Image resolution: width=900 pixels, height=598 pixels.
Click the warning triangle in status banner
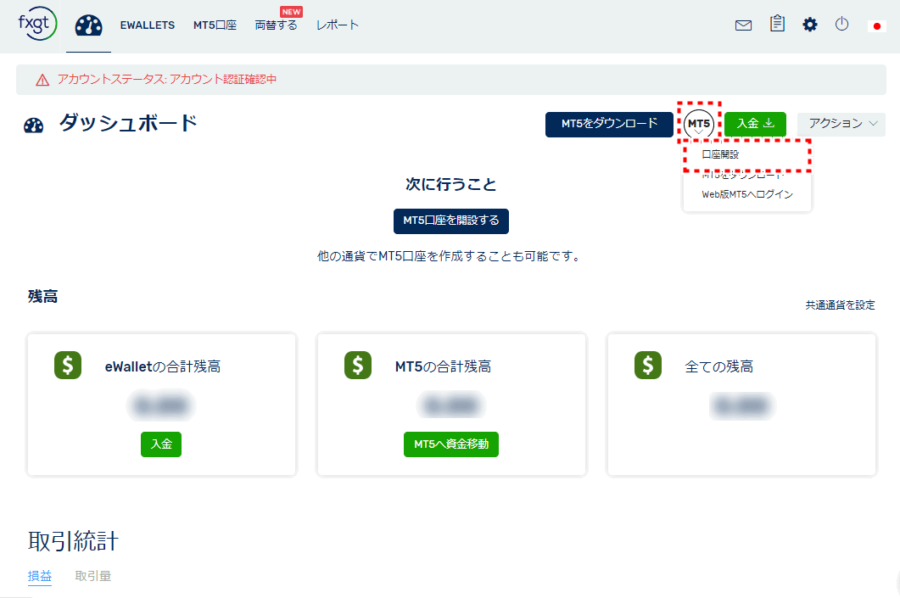(x=42, y=80)
